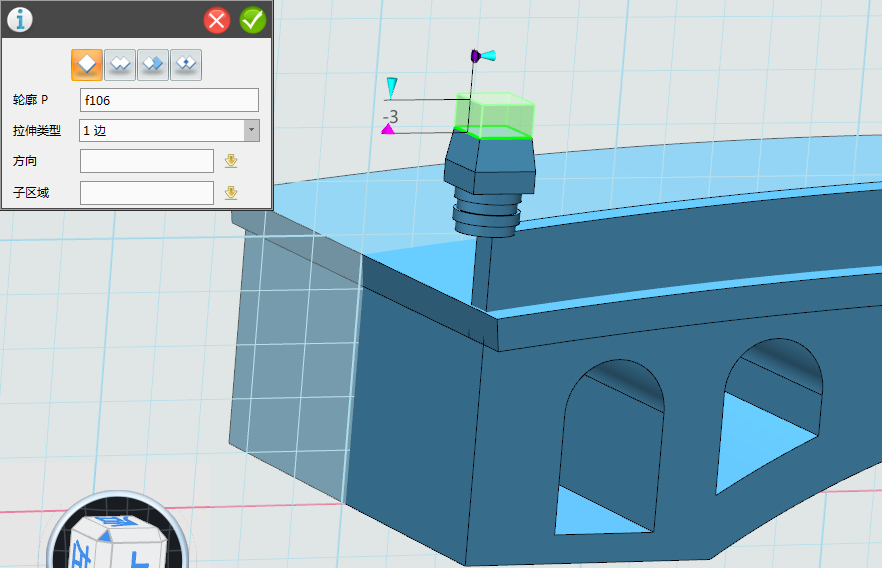Click the dropdown arrow of 拉伸类型 combo box
Viewport: 882px width, 568px height.
251,130
